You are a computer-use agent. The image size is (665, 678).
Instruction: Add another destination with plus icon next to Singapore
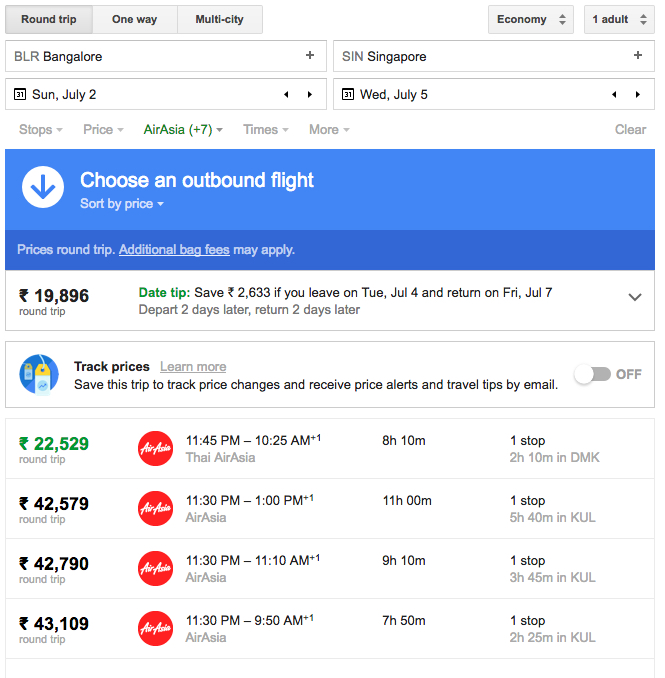638,55
